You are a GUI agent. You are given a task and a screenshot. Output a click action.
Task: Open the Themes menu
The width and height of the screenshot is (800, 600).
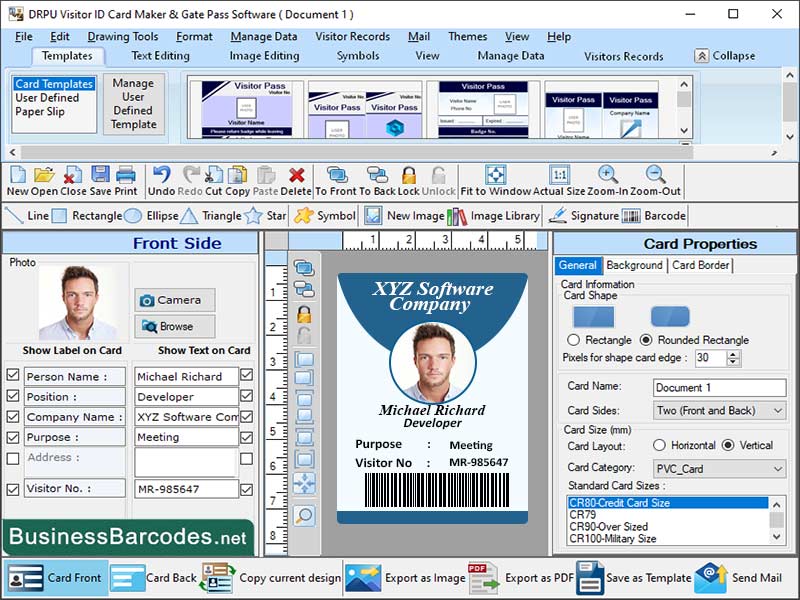[x=467, y=37]
